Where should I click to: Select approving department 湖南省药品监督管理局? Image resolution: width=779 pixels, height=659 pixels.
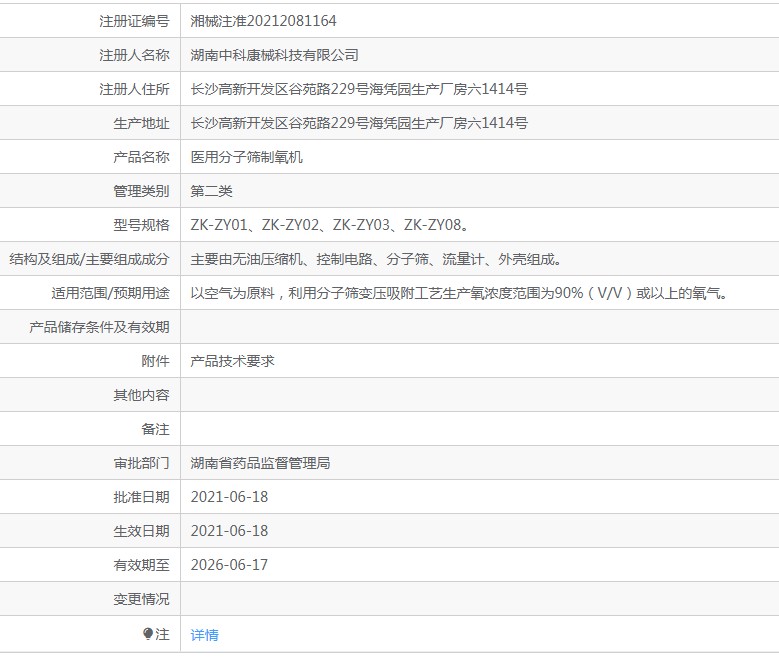(x=260, y=463)
